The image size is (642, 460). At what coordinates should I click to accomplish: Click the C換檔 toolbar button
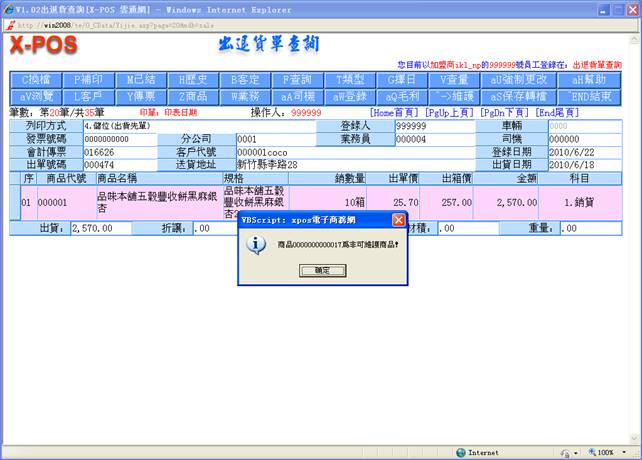pyautogui.click(x=34, y=79)
